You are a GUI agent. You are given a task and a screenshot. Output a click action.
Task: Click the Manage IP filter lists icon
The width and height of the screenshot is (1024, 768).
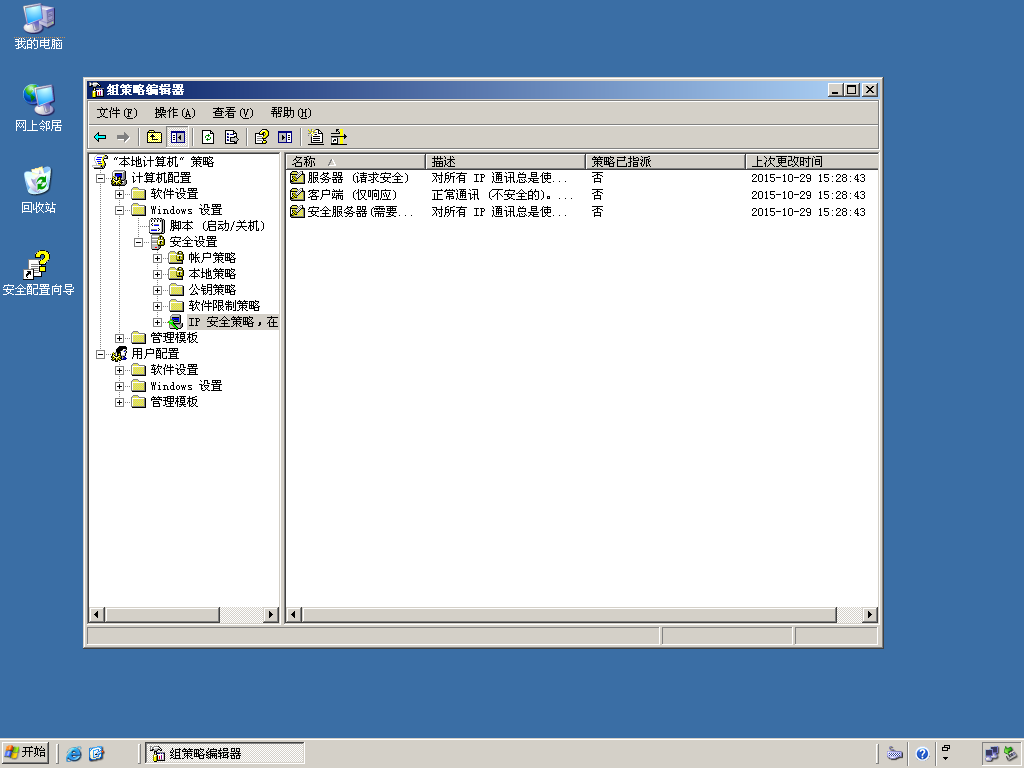(x=339, y=137)
